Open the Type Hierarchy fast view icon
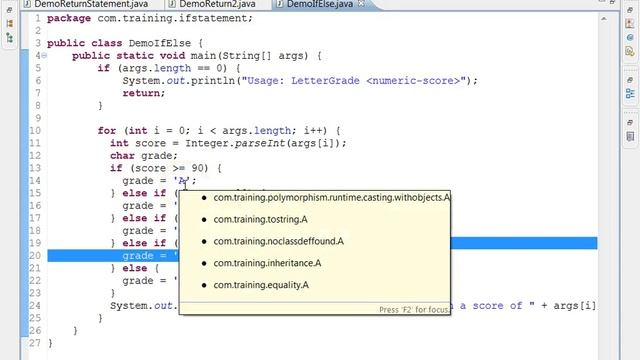640x360 pixels. click(9, 38)
